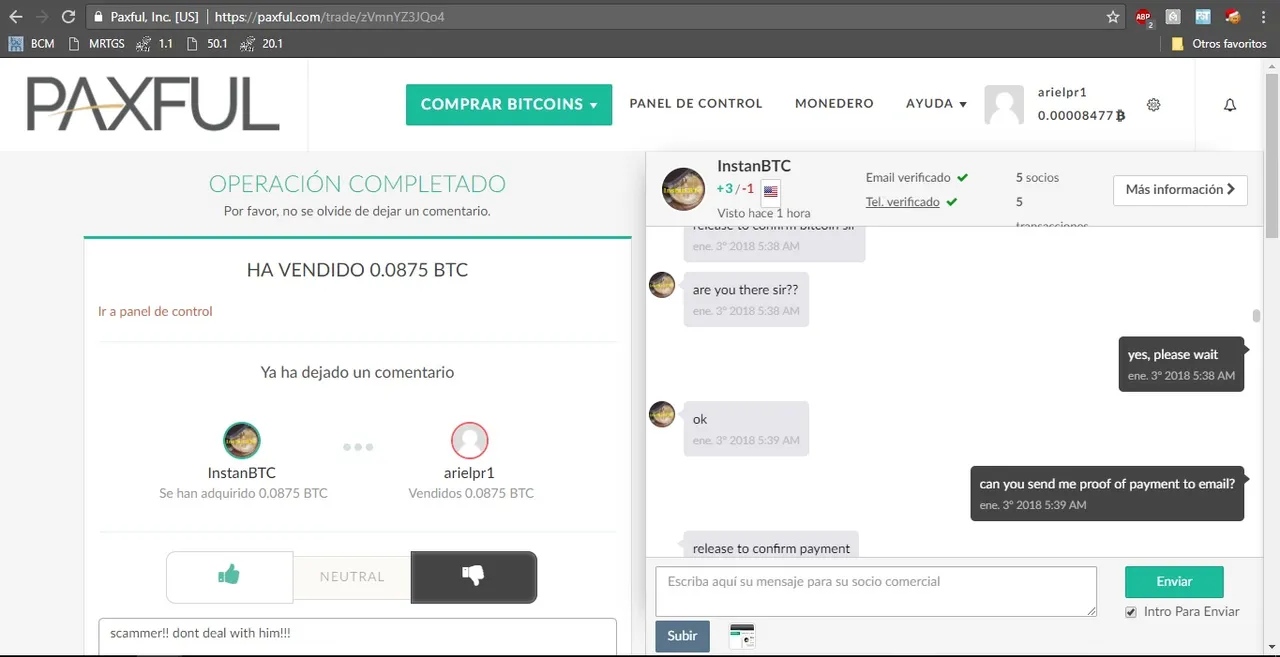
Task: Open the Santa hat cookie extension icon
Action: 1233,16
